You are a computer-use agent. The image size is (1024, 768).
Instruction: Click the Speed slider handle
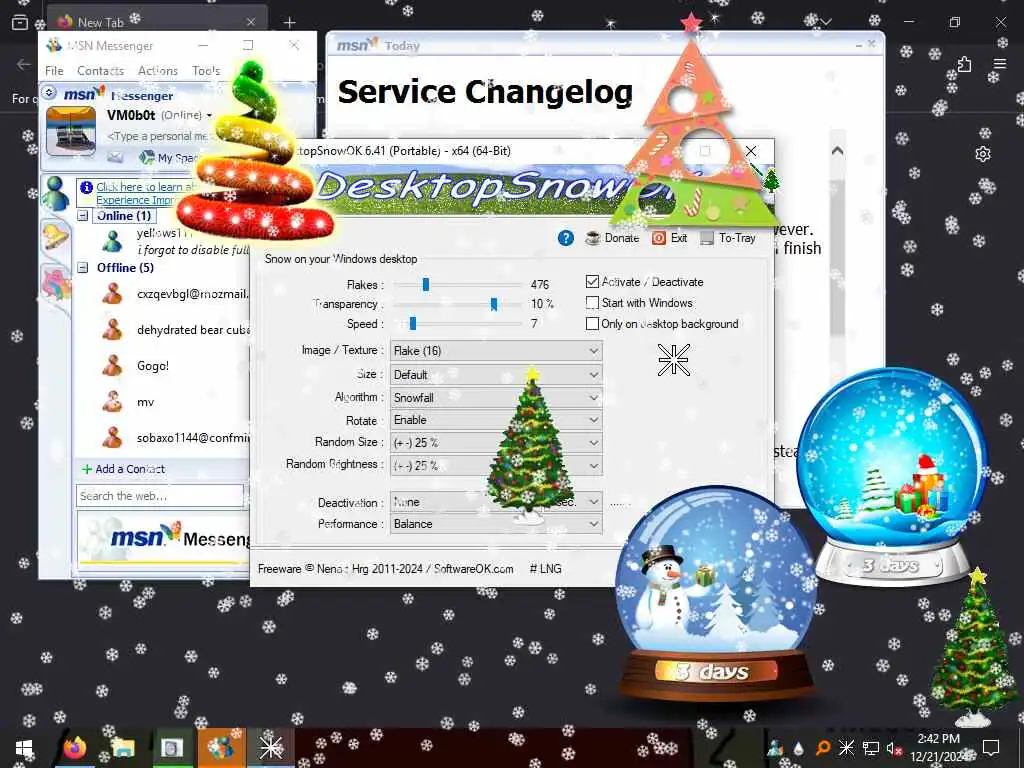[x=413, y=323]
